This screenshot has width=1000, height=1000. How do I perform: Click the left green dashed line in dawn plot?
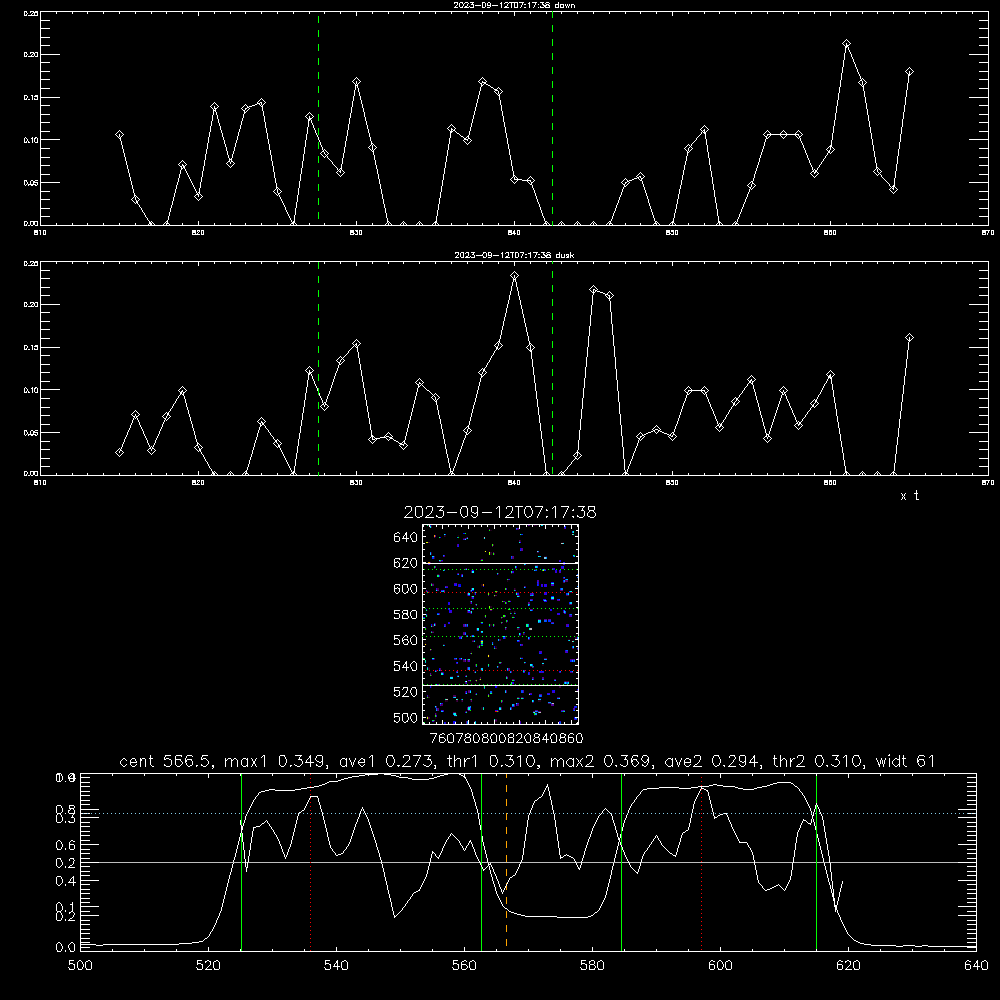coord(318,118)
